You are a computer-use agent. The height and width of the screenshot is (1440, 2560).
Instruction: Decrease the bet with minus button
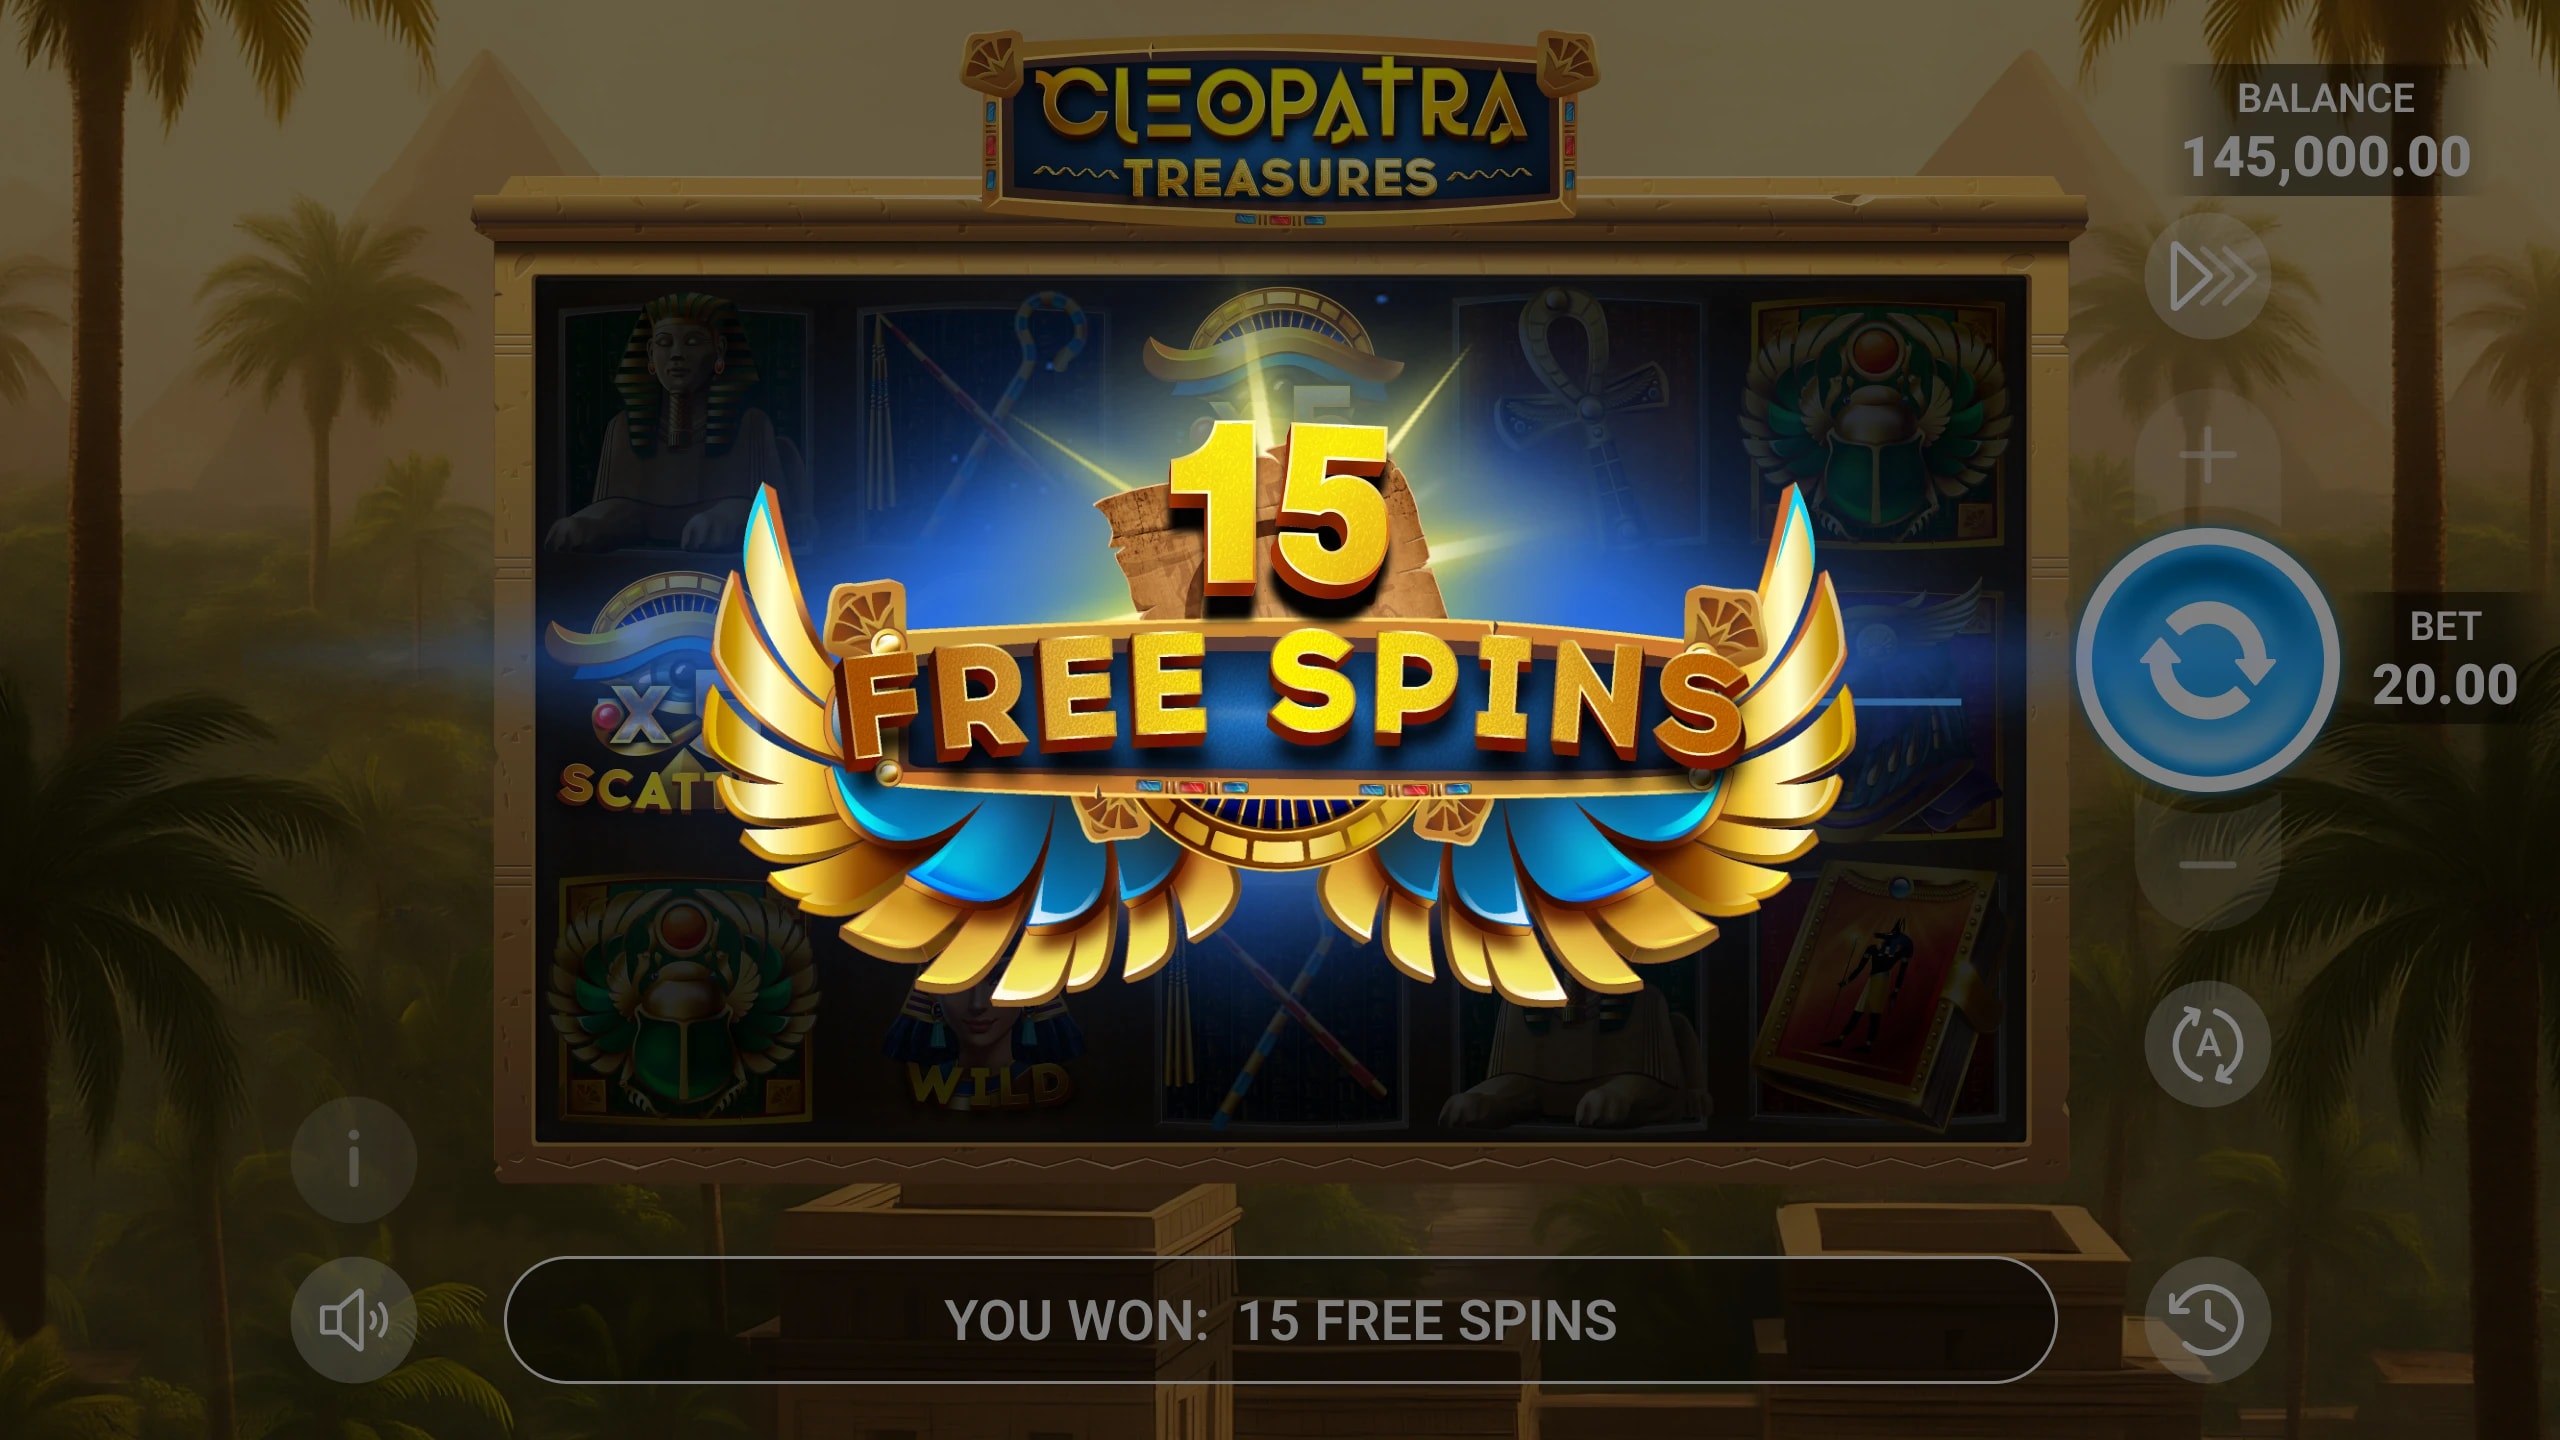pyautogui.click(x=2207, y=864)
